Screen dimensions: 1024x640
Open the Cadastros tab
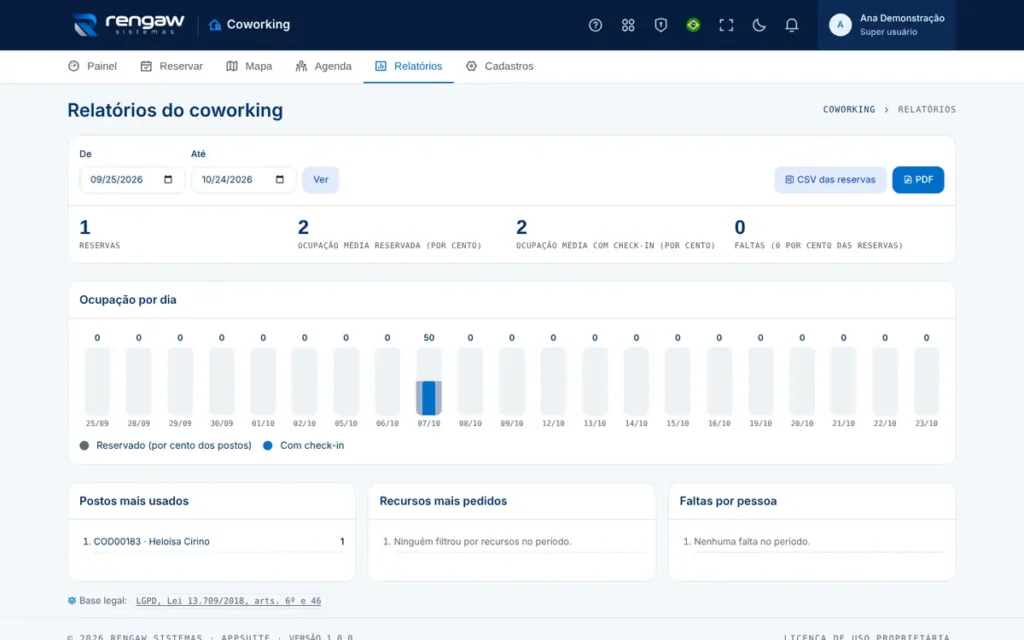tap(500, 66)
